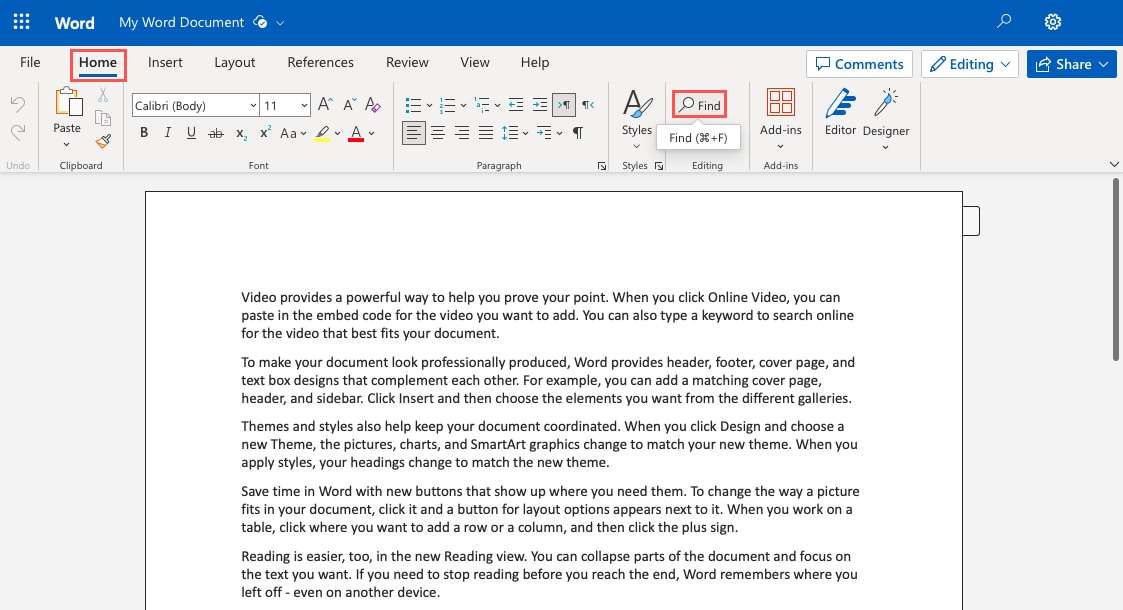Screen dimensions: 1123x610
Task: Share the document
Action: pos(1071,63)
